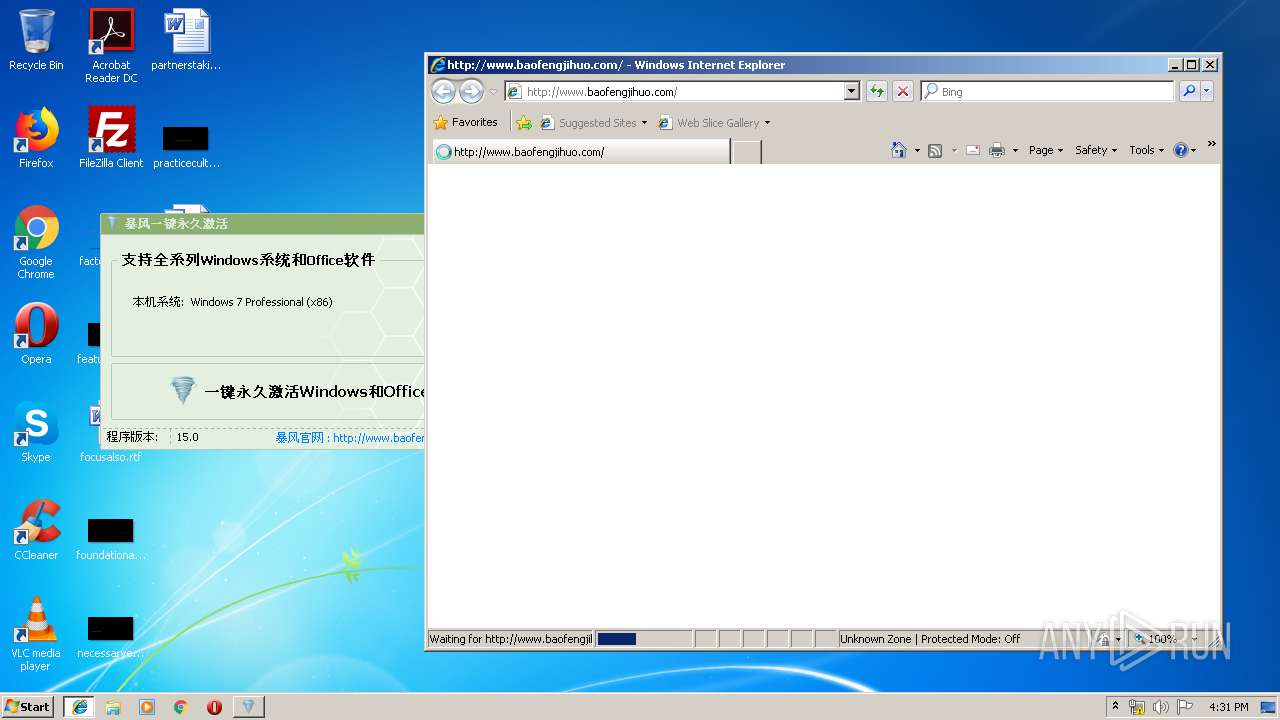
Task: Open the Tools menu
Action: (1147, 150)
